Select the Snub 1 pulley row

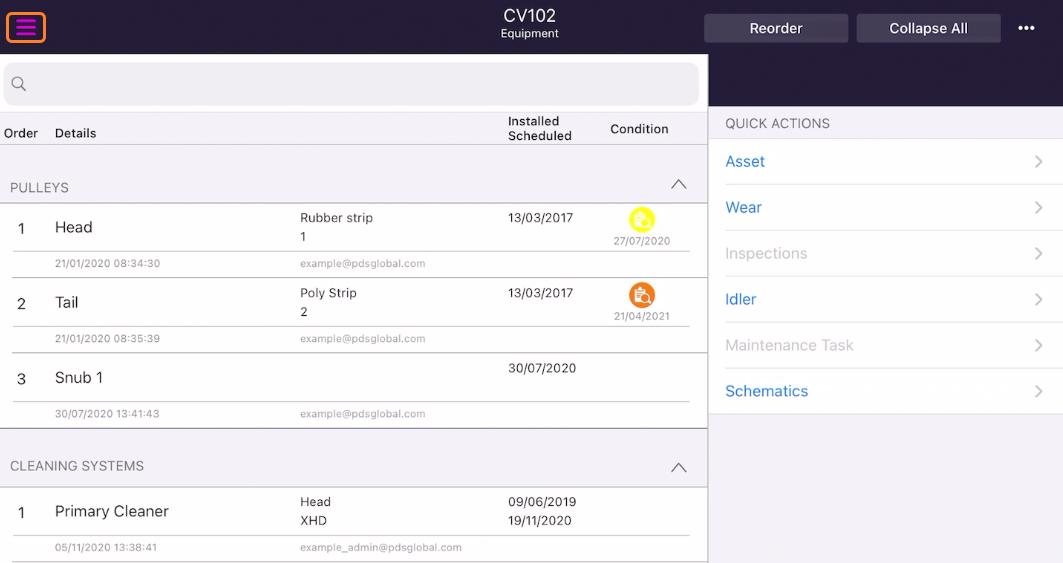pos(353,391)
